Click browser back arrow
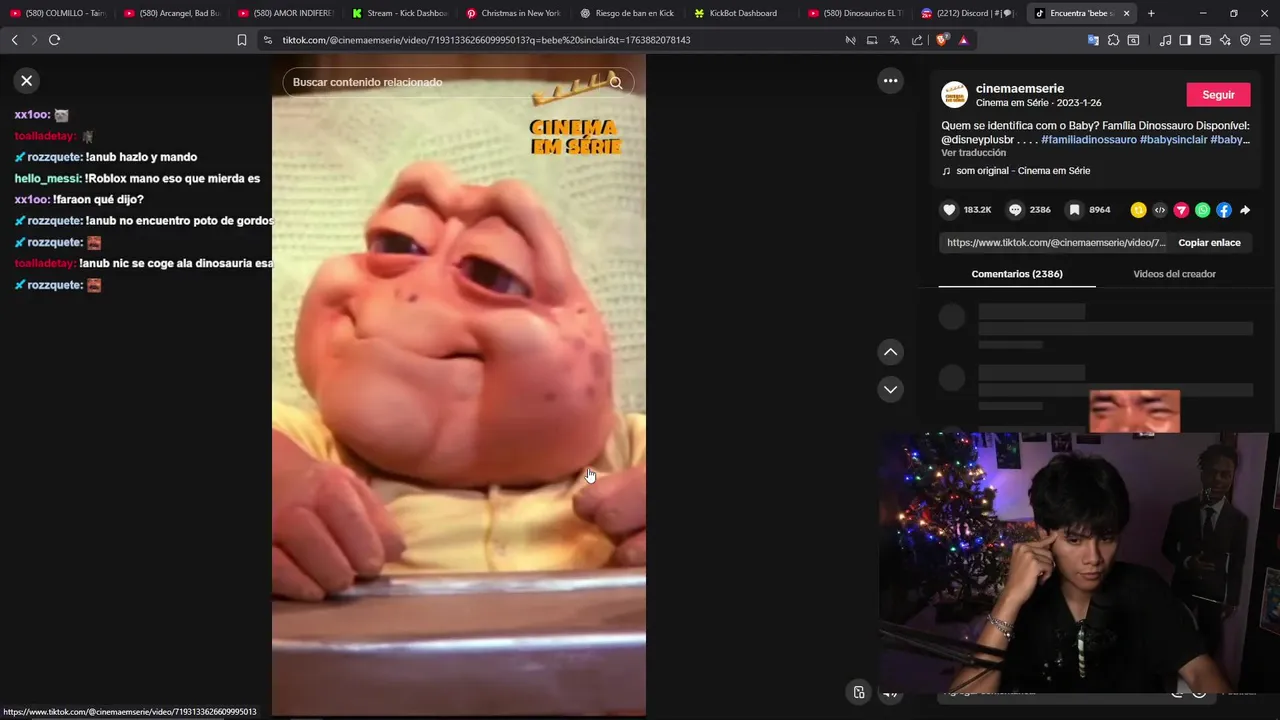 tap(14, 40)
